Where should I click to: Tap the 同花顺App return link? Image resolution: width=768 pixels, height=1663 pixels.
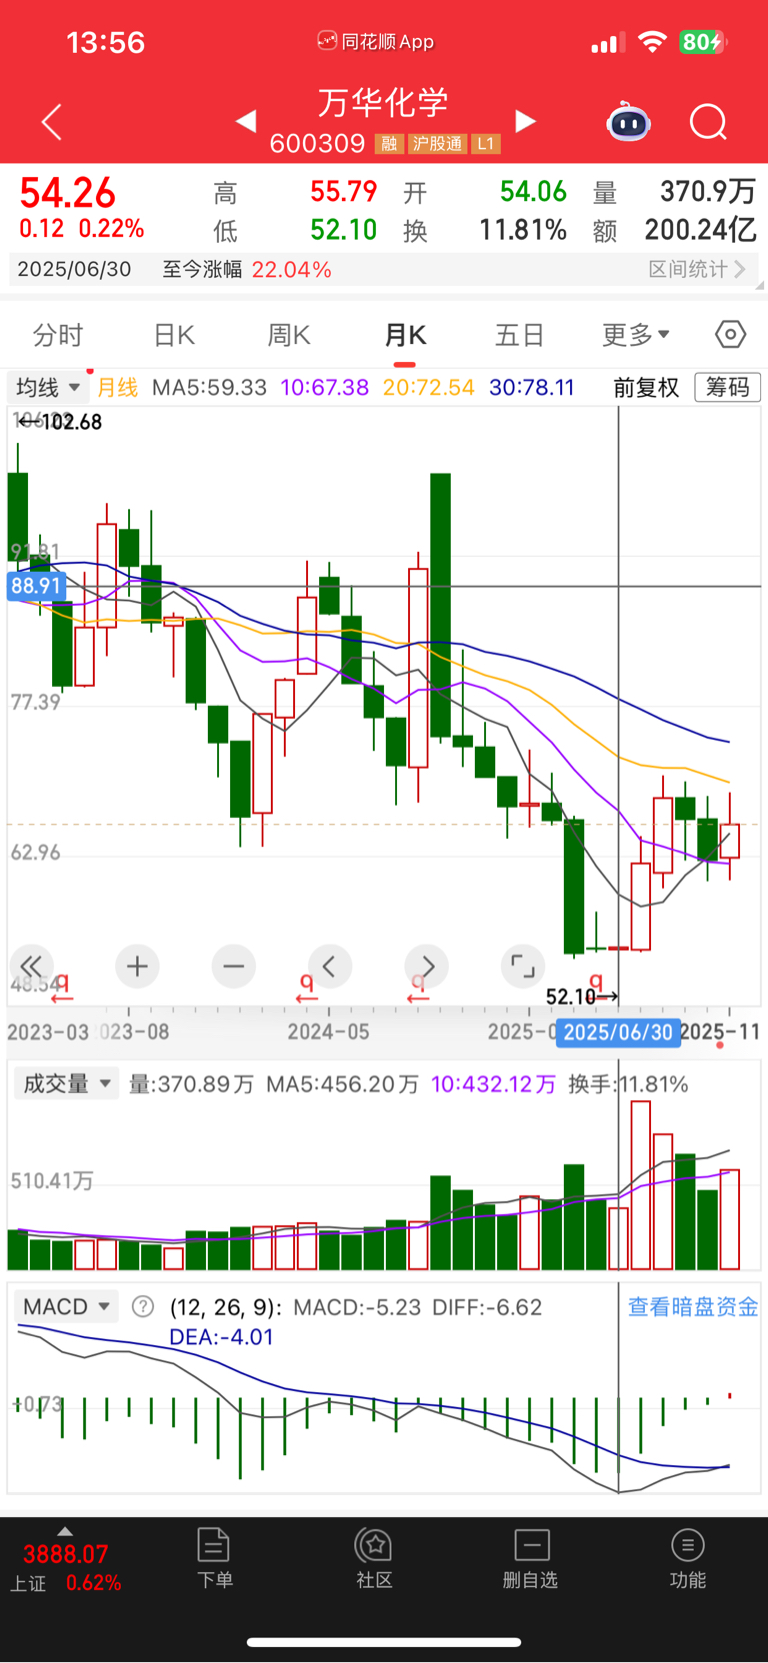[x=376, y=41]
